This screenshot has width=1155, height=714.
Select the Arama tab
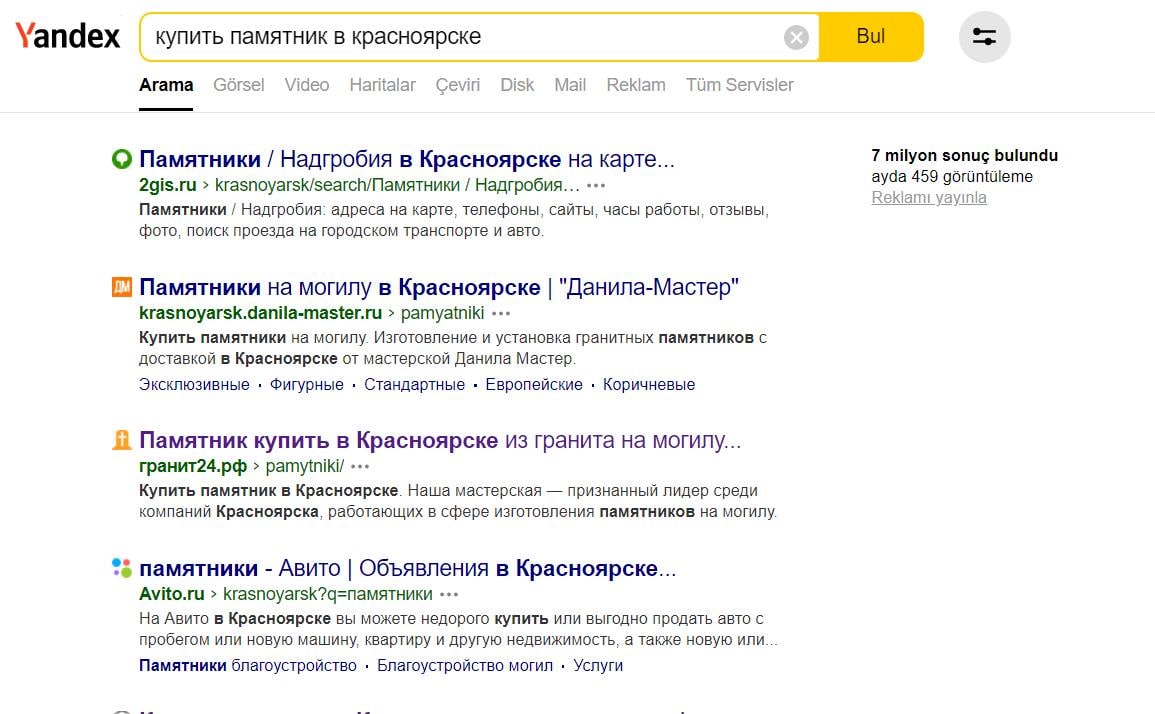[x=166, y=85]
